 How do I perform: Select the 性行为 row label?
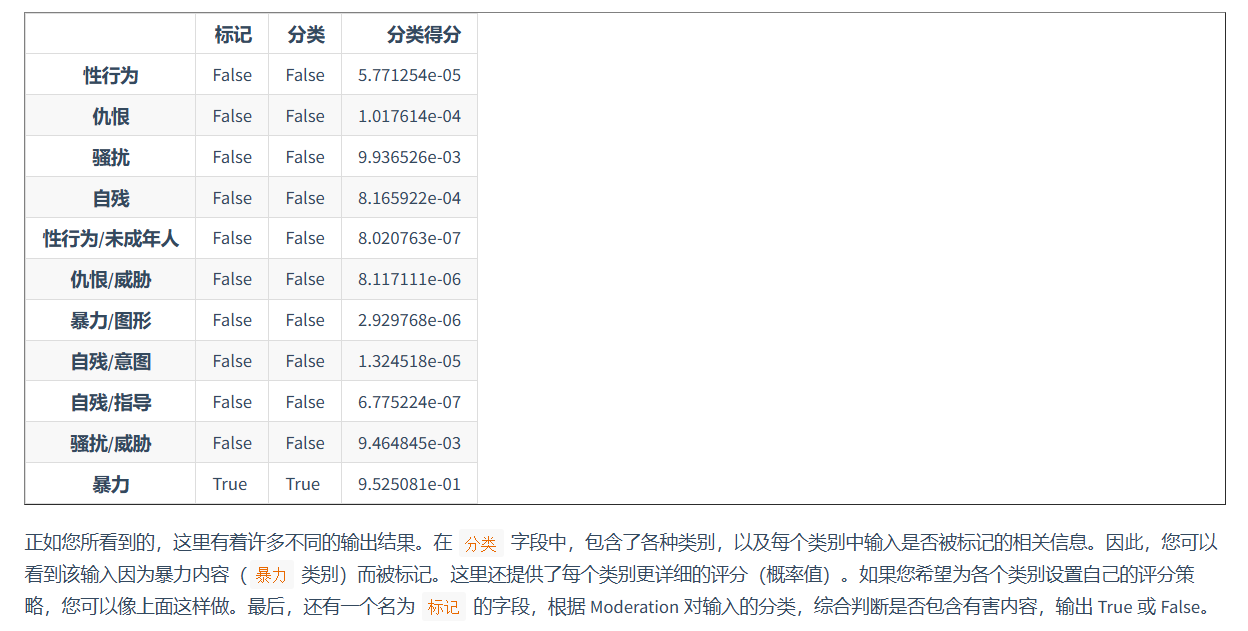tap(110, 76)
